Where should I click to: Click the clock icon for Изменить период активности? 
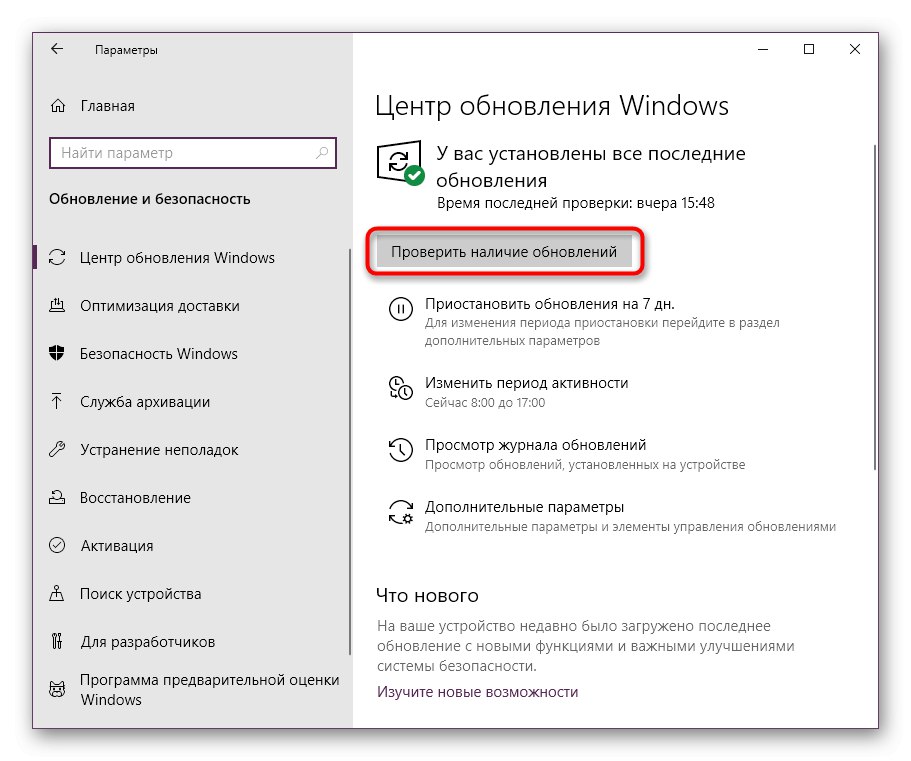tap(400, 388)
